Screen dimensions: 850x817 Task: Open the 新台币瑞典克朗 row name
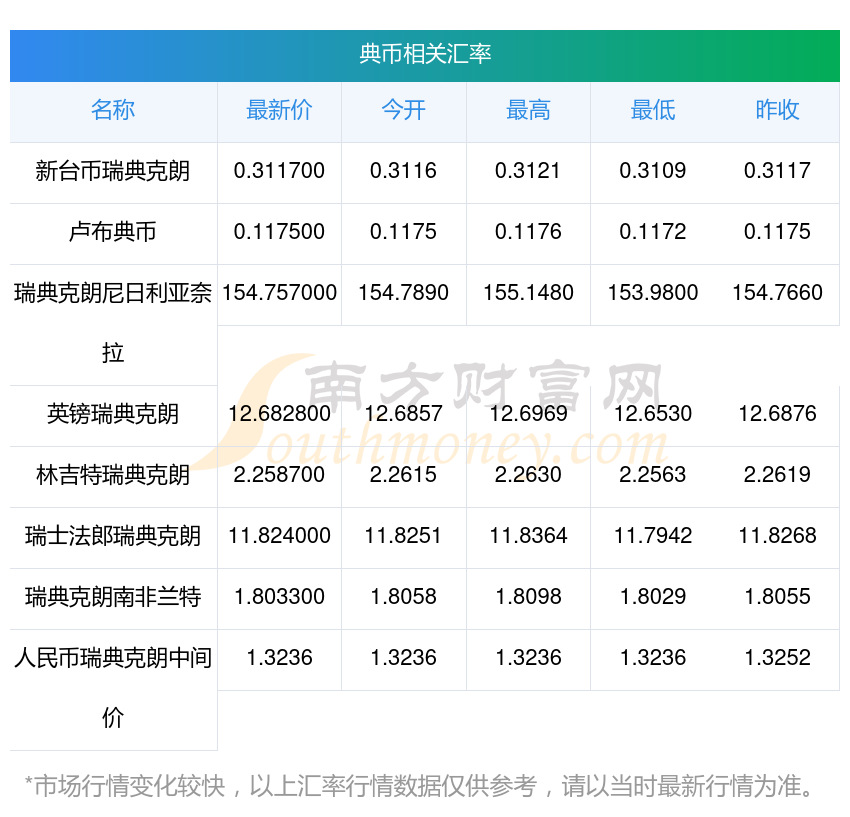(x=113, y=171)
